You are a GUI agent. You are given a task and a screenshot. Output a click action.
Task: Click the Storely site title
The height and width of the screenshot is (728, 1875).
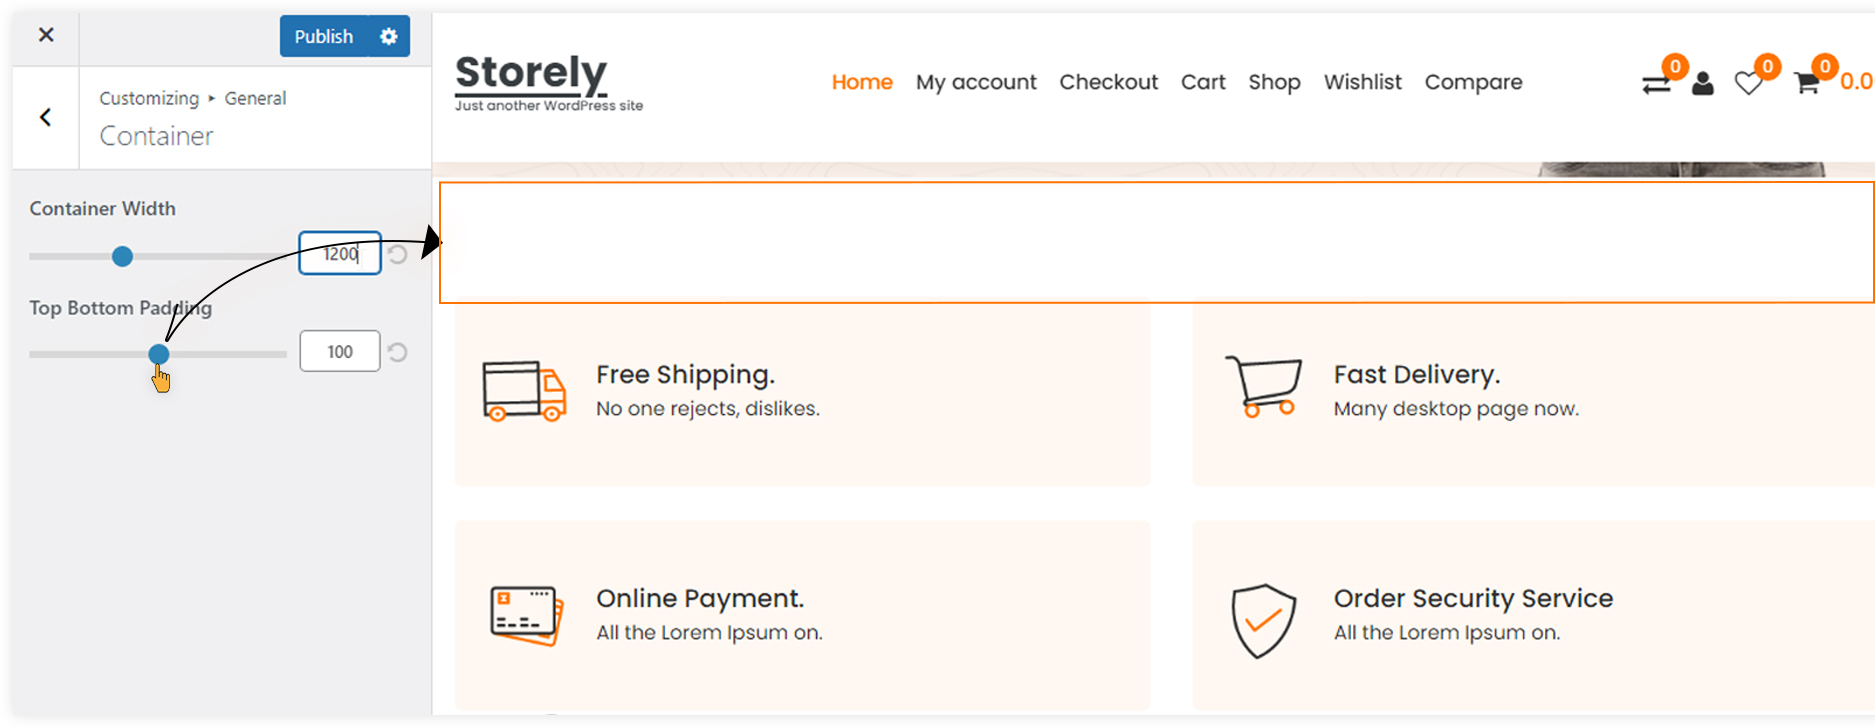[531, 72]
